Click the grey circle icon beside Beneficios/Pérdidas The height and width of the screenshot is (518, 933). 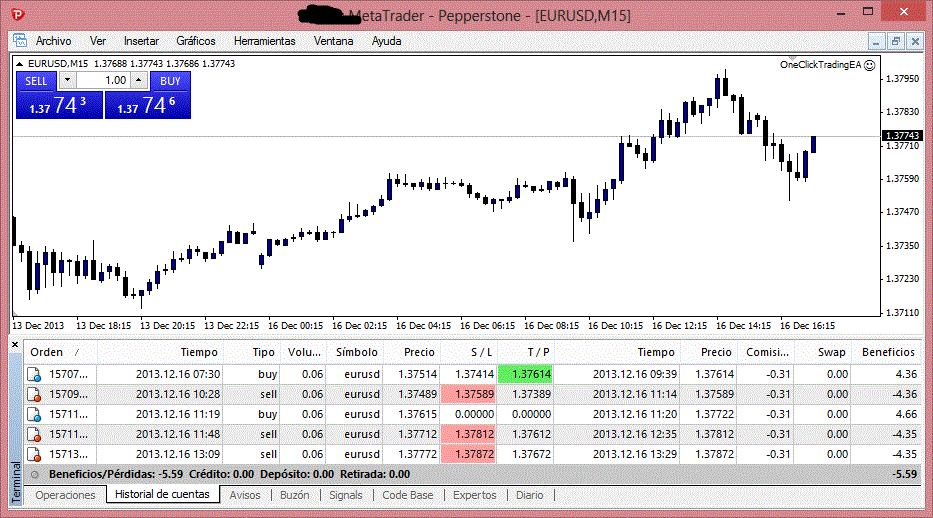[x=36, y=474]
